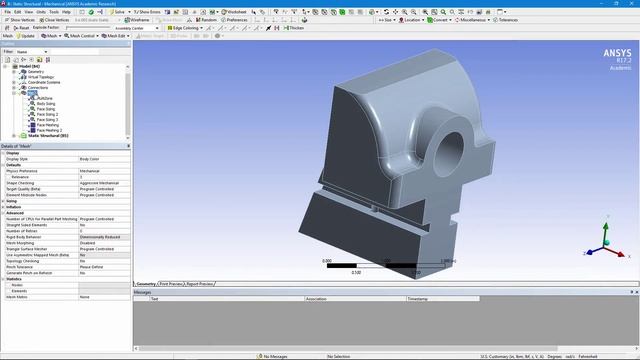Click the Mesh Metric value field

point(104,297)
